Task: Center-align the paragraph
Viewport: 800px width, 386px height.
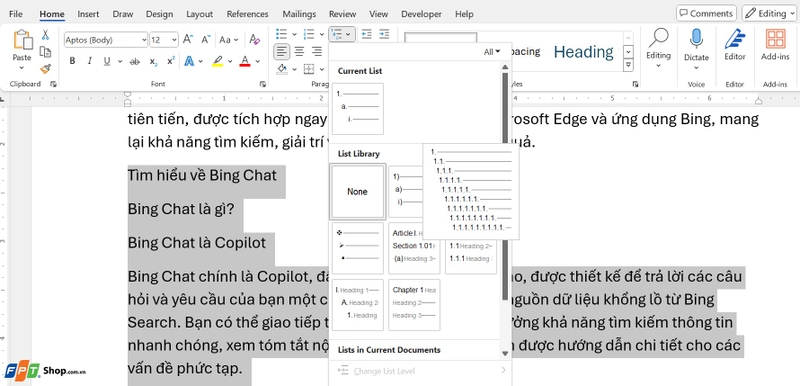Action: click(299, 52)
